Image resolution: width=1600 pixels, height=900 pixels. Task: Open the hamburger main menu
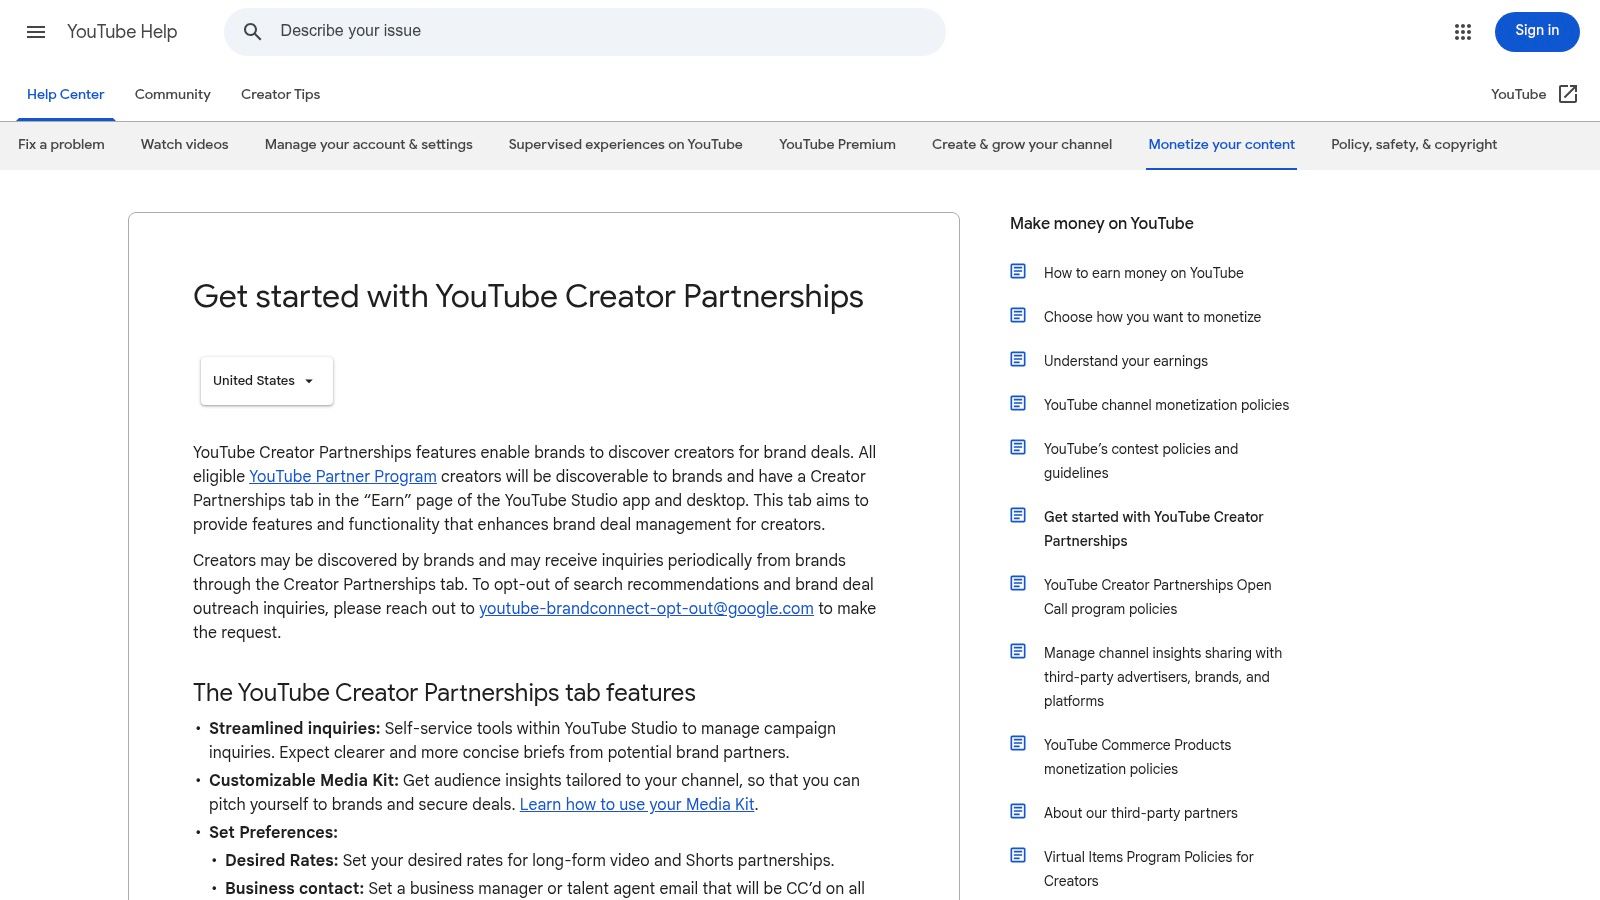pyautogui.click(x=36, y=32)
